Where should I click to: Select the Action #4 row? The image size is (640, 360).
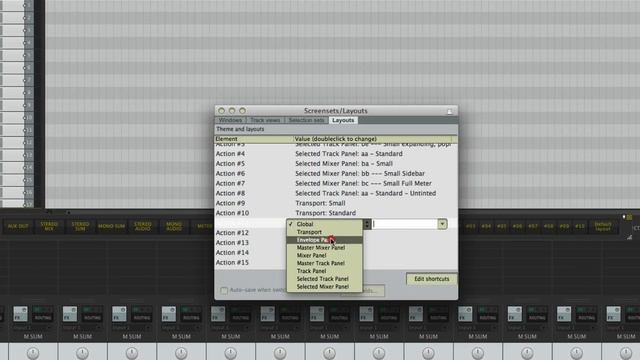(x=336, y=154)
